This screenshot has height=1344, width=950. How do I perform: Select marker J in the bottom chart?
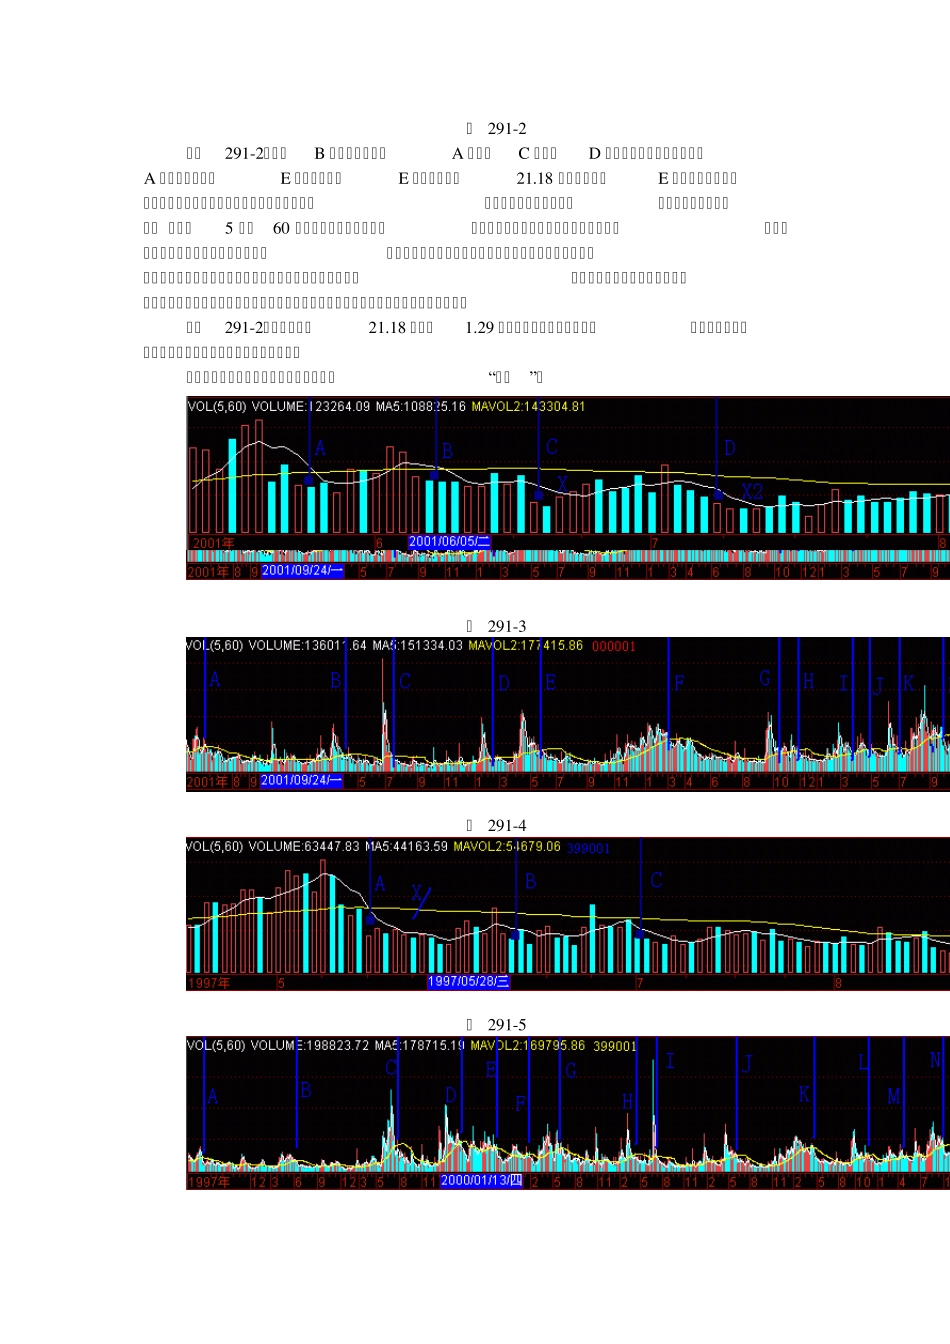pyautogui.click(x=746, y=1065)
